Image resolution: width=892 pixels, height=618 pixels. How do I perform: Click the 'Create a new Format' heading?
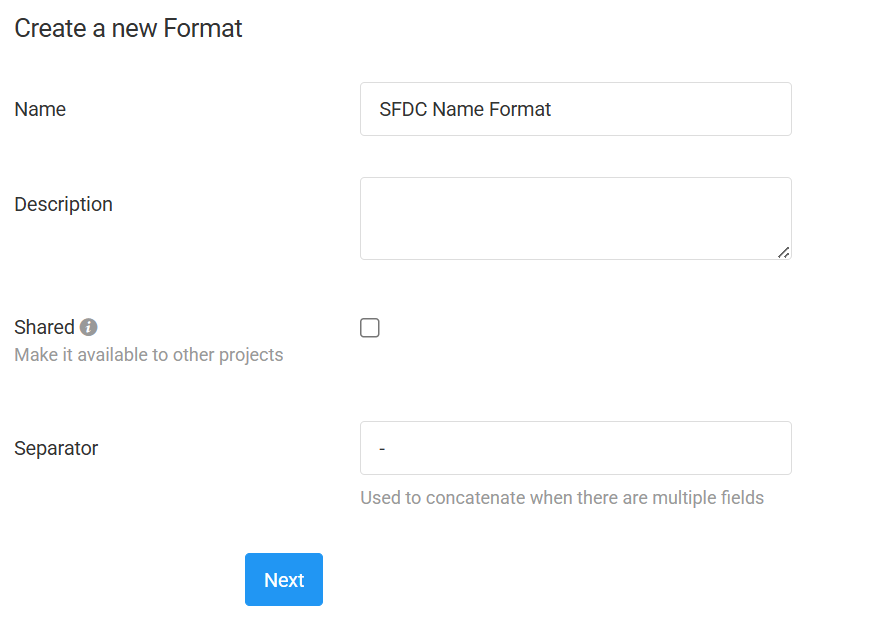pyautogui.click(x=128, y=28)
